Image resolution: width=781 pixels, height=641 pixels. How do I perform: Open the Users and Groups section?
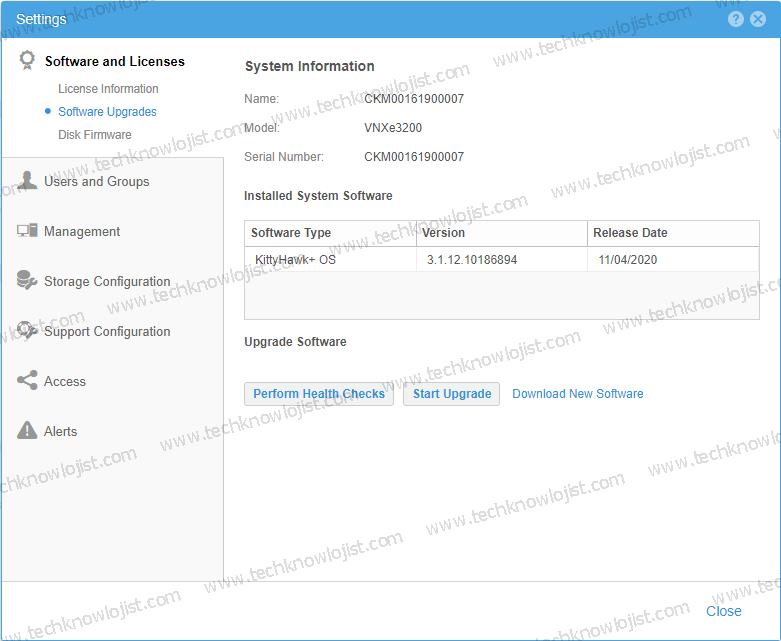97,181
